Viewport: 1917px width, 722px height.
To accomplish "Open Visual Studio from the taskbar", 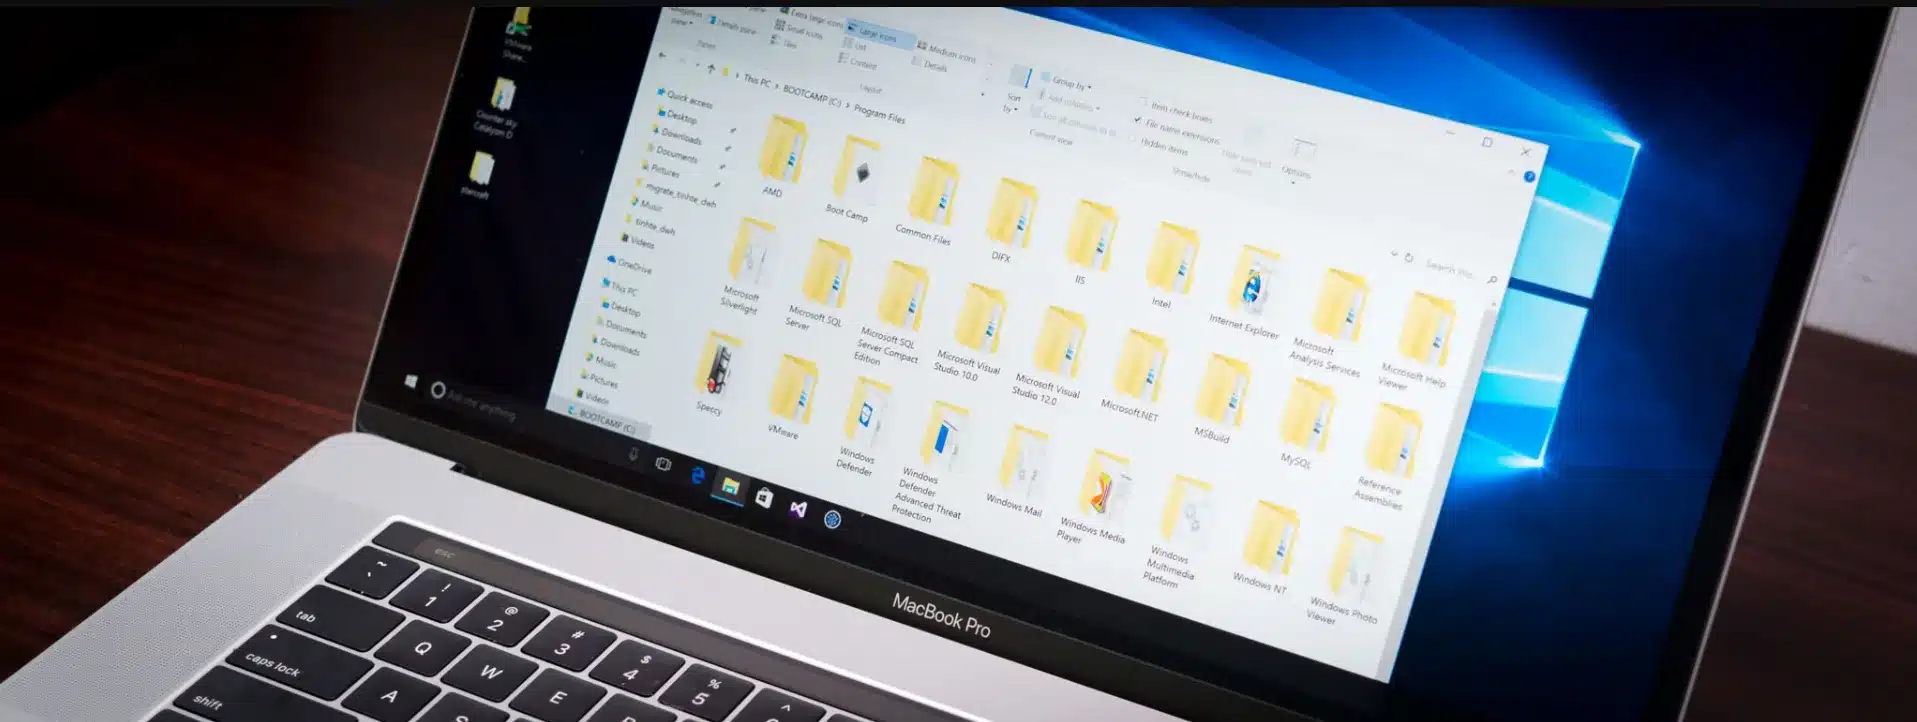I will (x=797, y=508).
